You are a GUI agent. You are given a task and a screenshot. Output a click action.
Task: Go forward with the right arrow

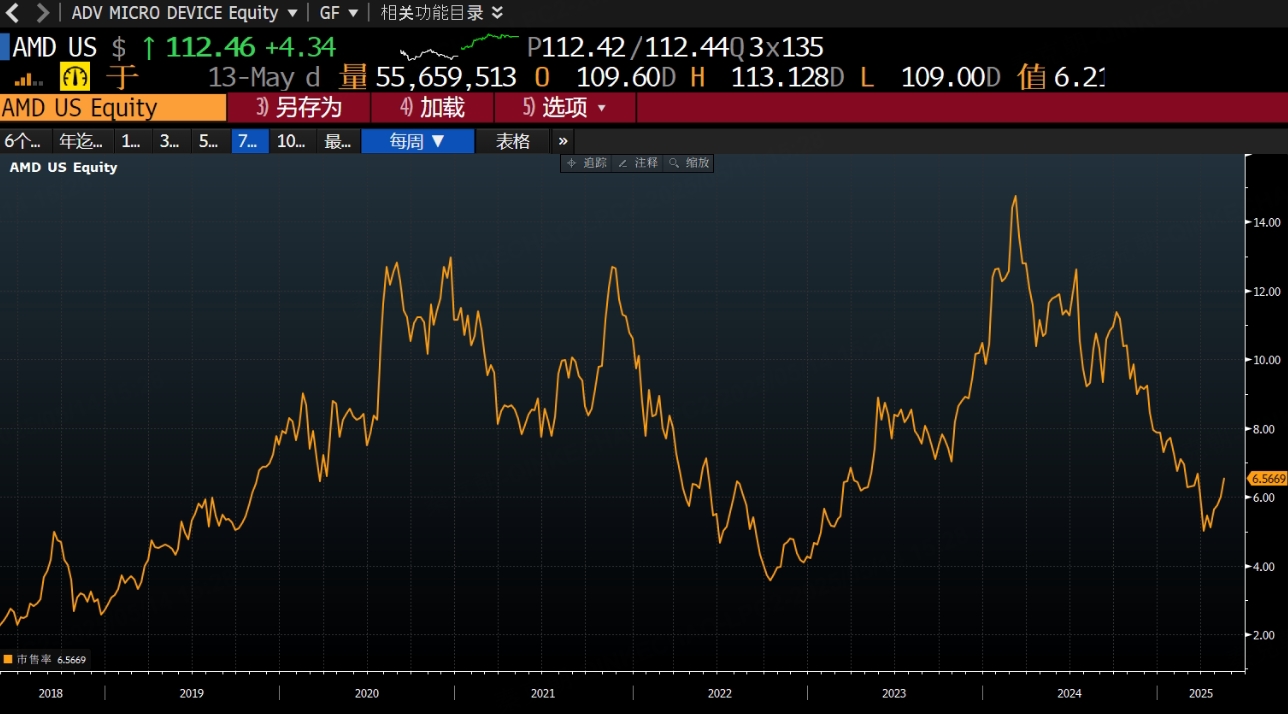click(42, 13)
